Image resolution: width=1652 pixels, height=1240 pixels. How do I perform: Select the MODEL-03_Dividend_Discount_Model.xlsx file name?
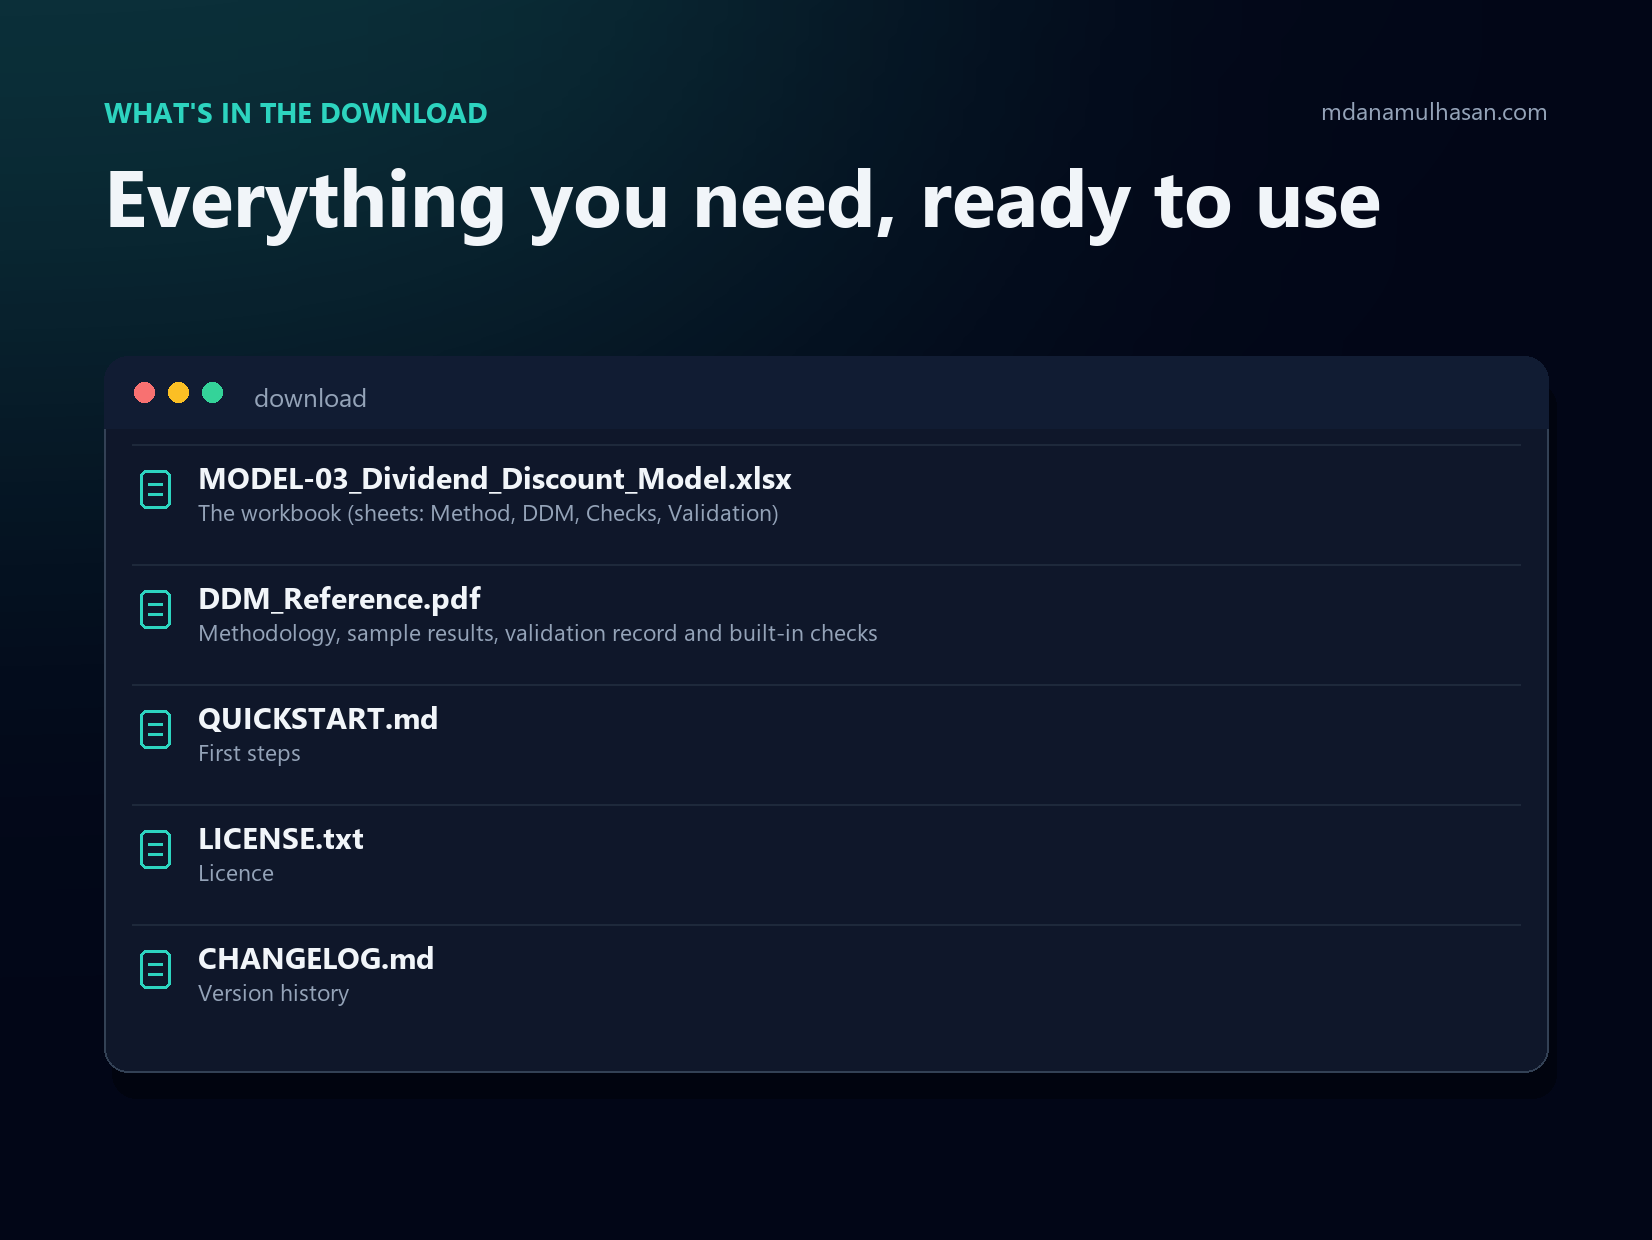click(495, 479)
